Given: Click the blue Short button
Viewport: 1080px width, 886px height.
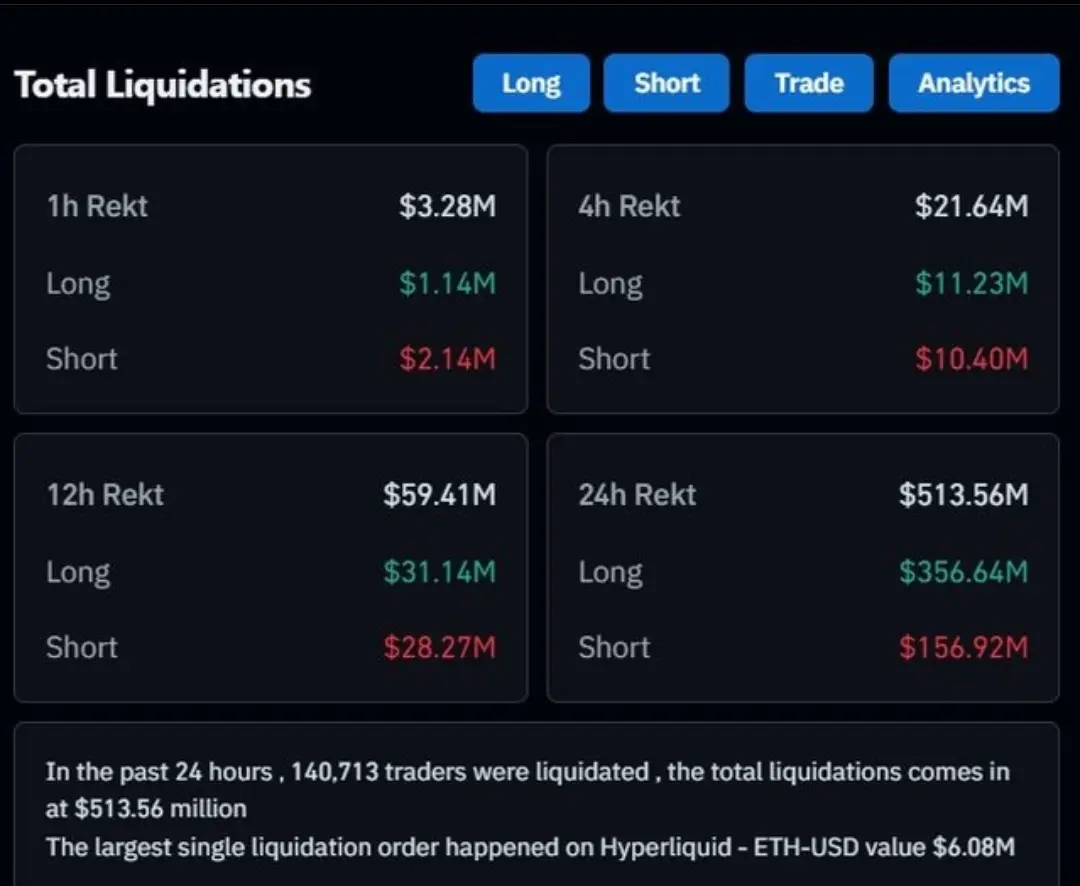Looking at the screenshot, I should coord(666,83).
